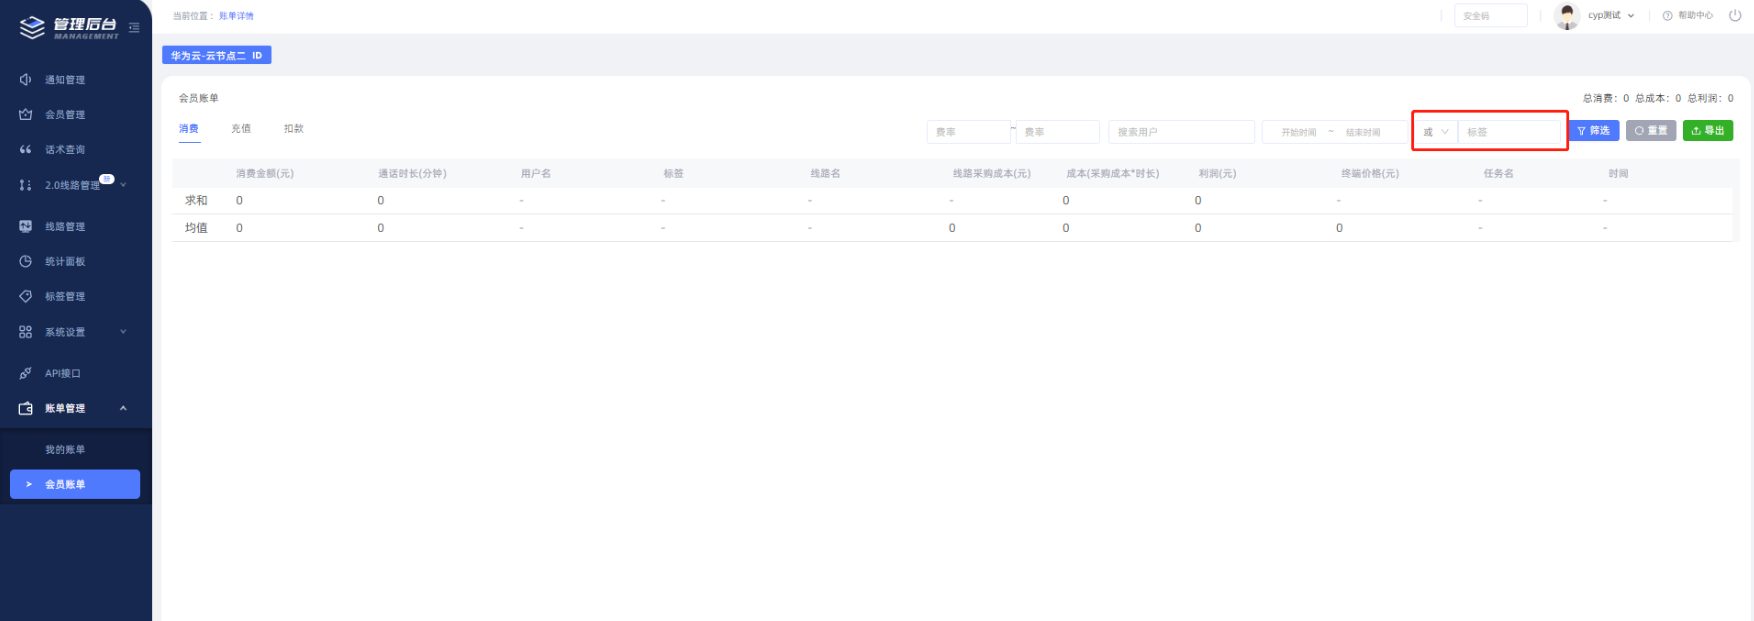Click the power logout icon

1735,15
